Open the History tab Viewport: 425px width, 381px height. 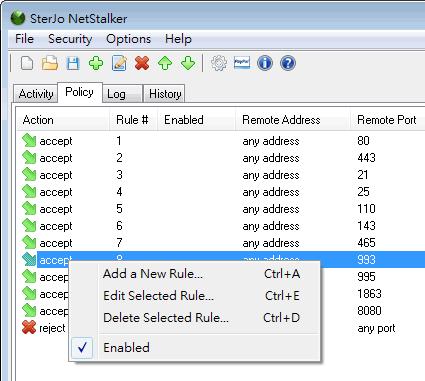164,94
